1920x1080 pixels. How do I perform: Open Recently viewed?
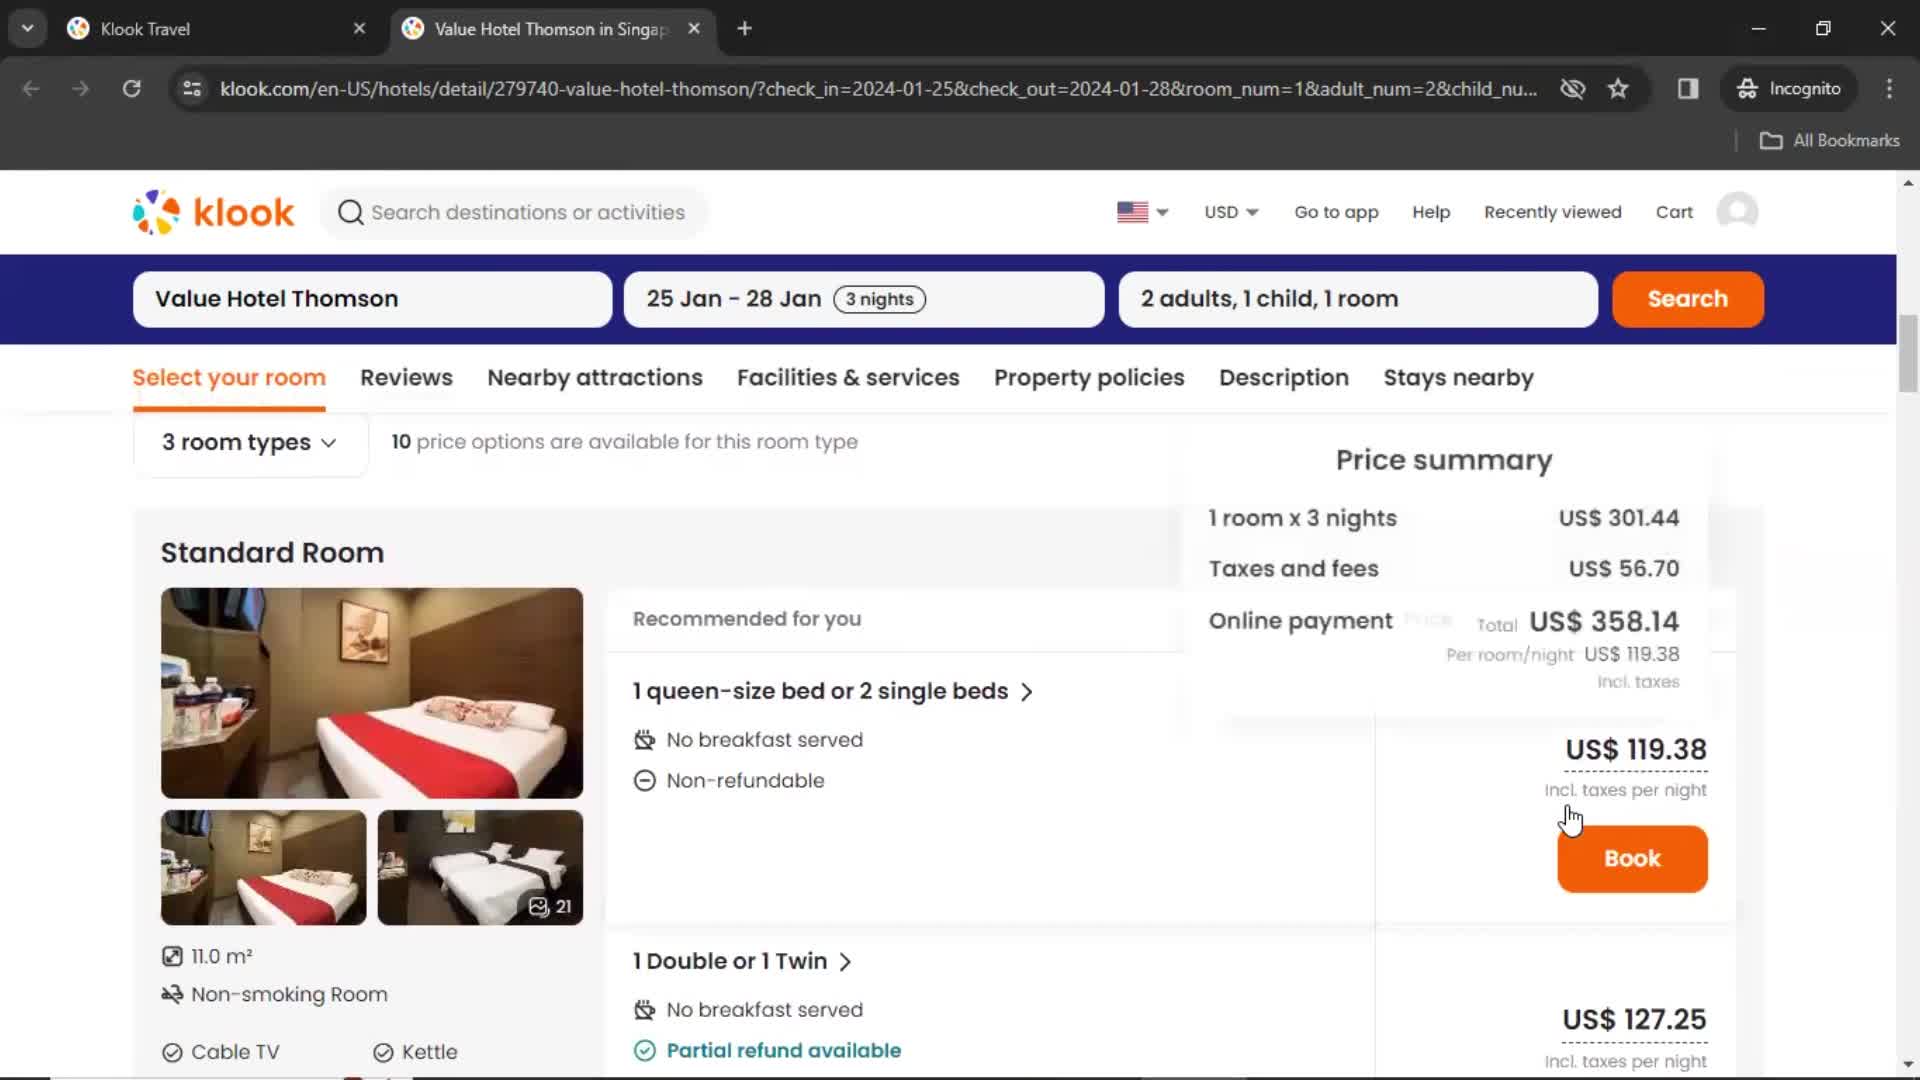pos(1552,212)
